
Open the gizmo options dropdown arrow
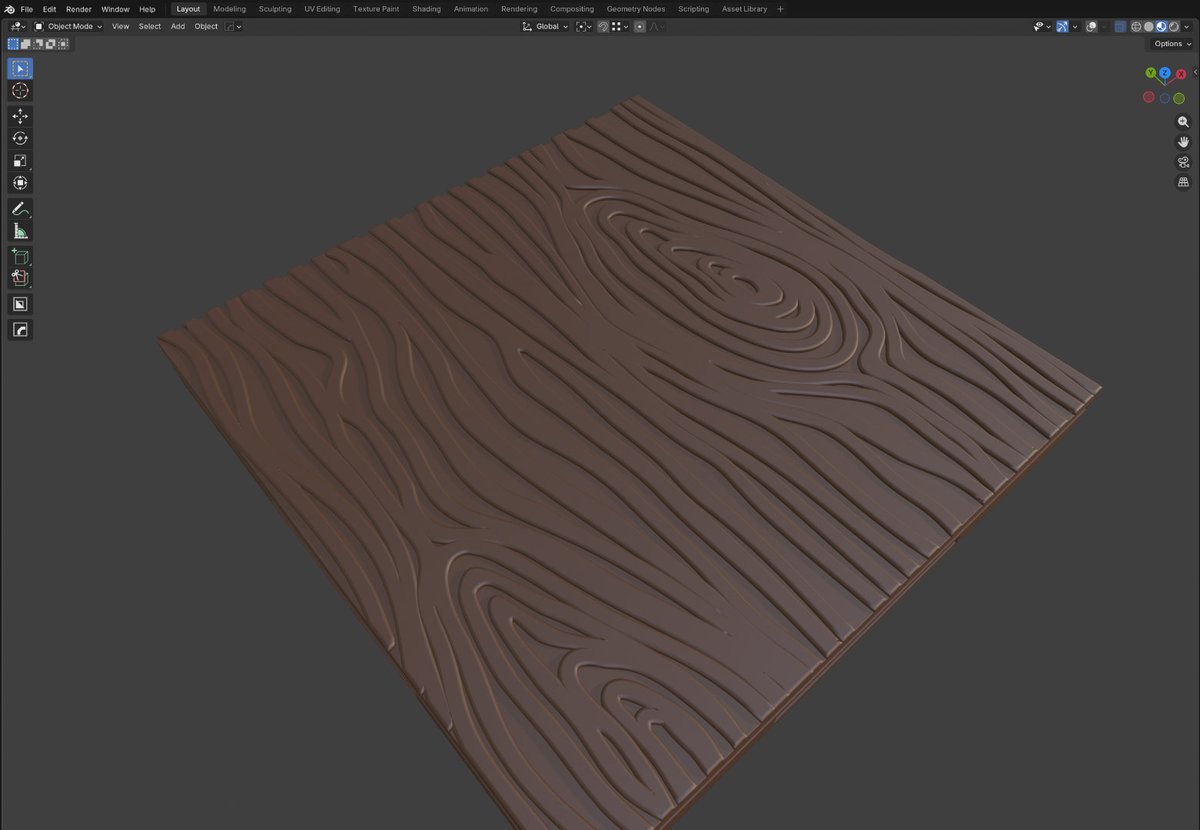click(x=1075, y=26)
